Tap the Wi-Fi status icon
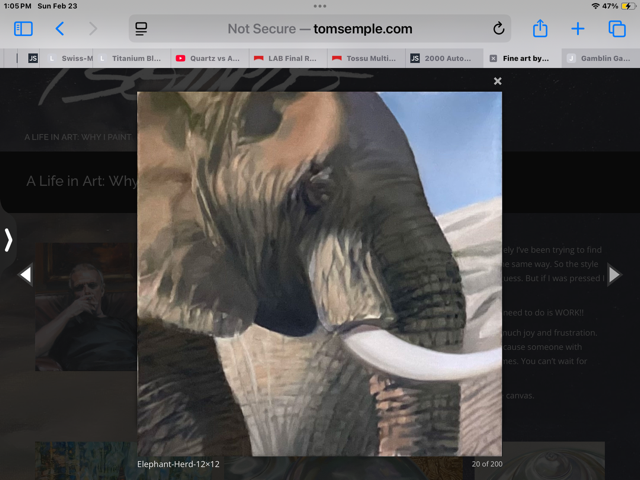 coord(595,6)
